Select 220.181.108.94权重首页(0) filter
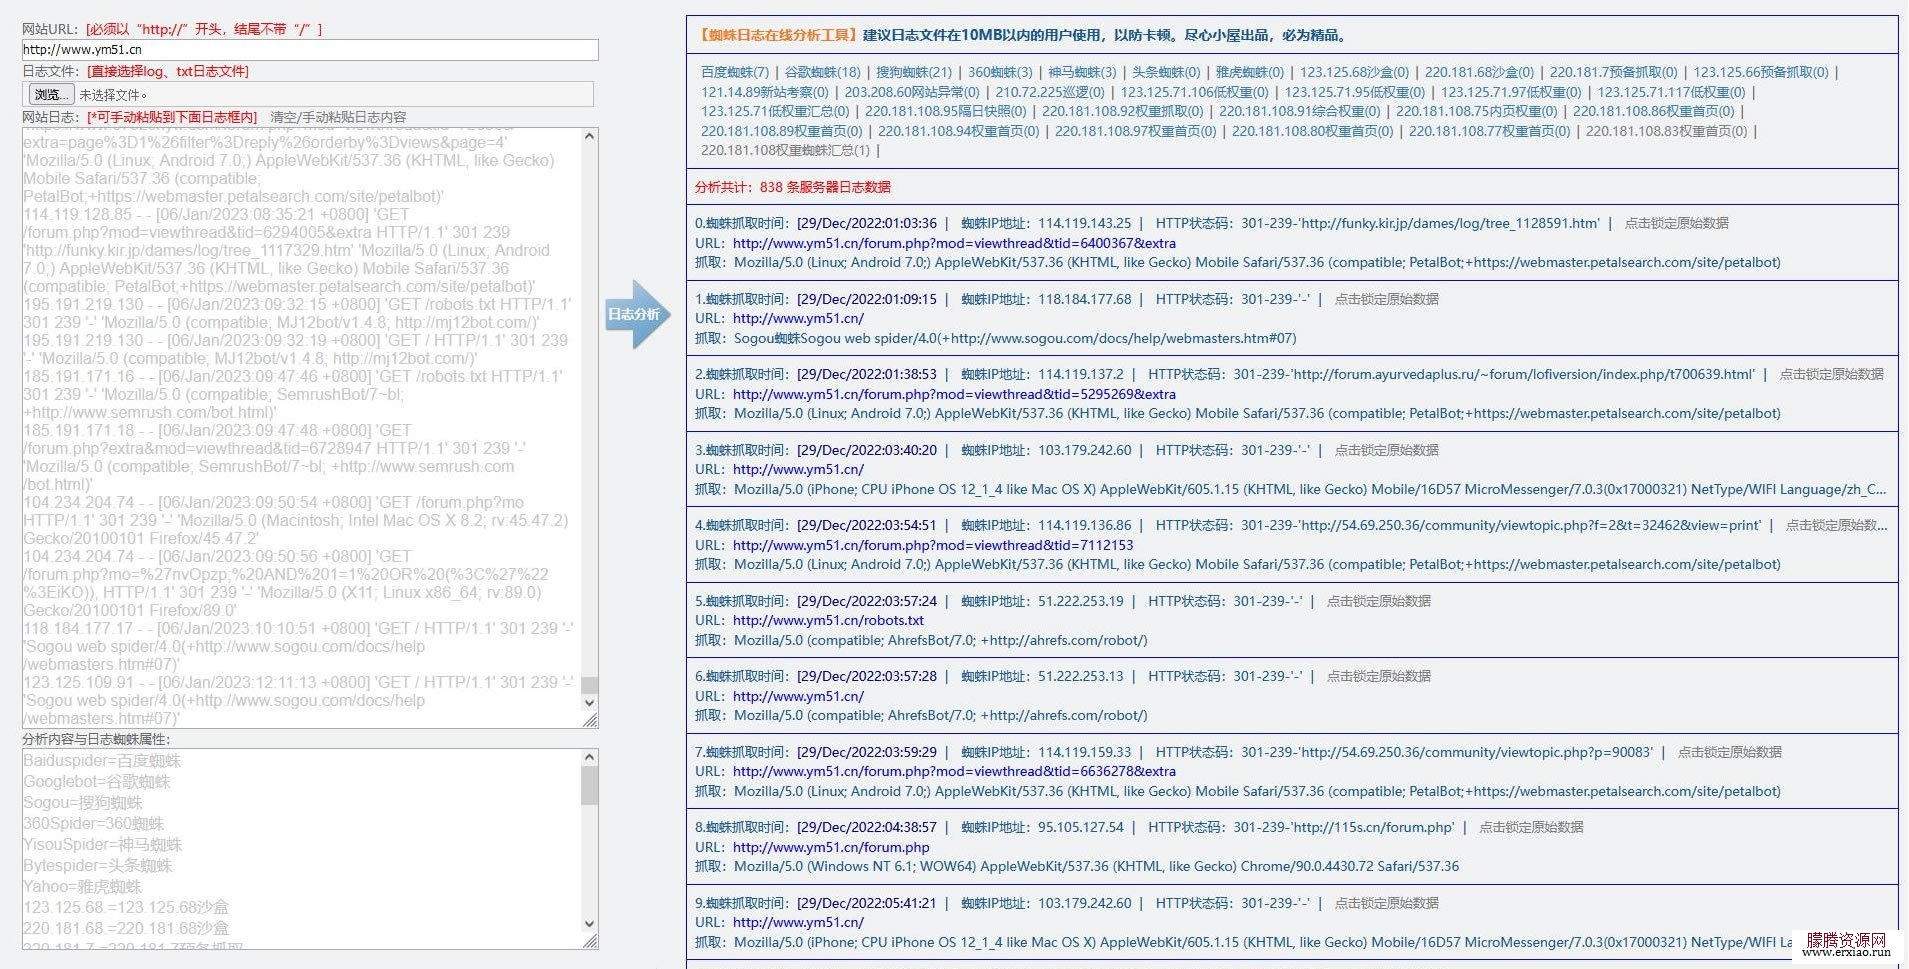 959,131
